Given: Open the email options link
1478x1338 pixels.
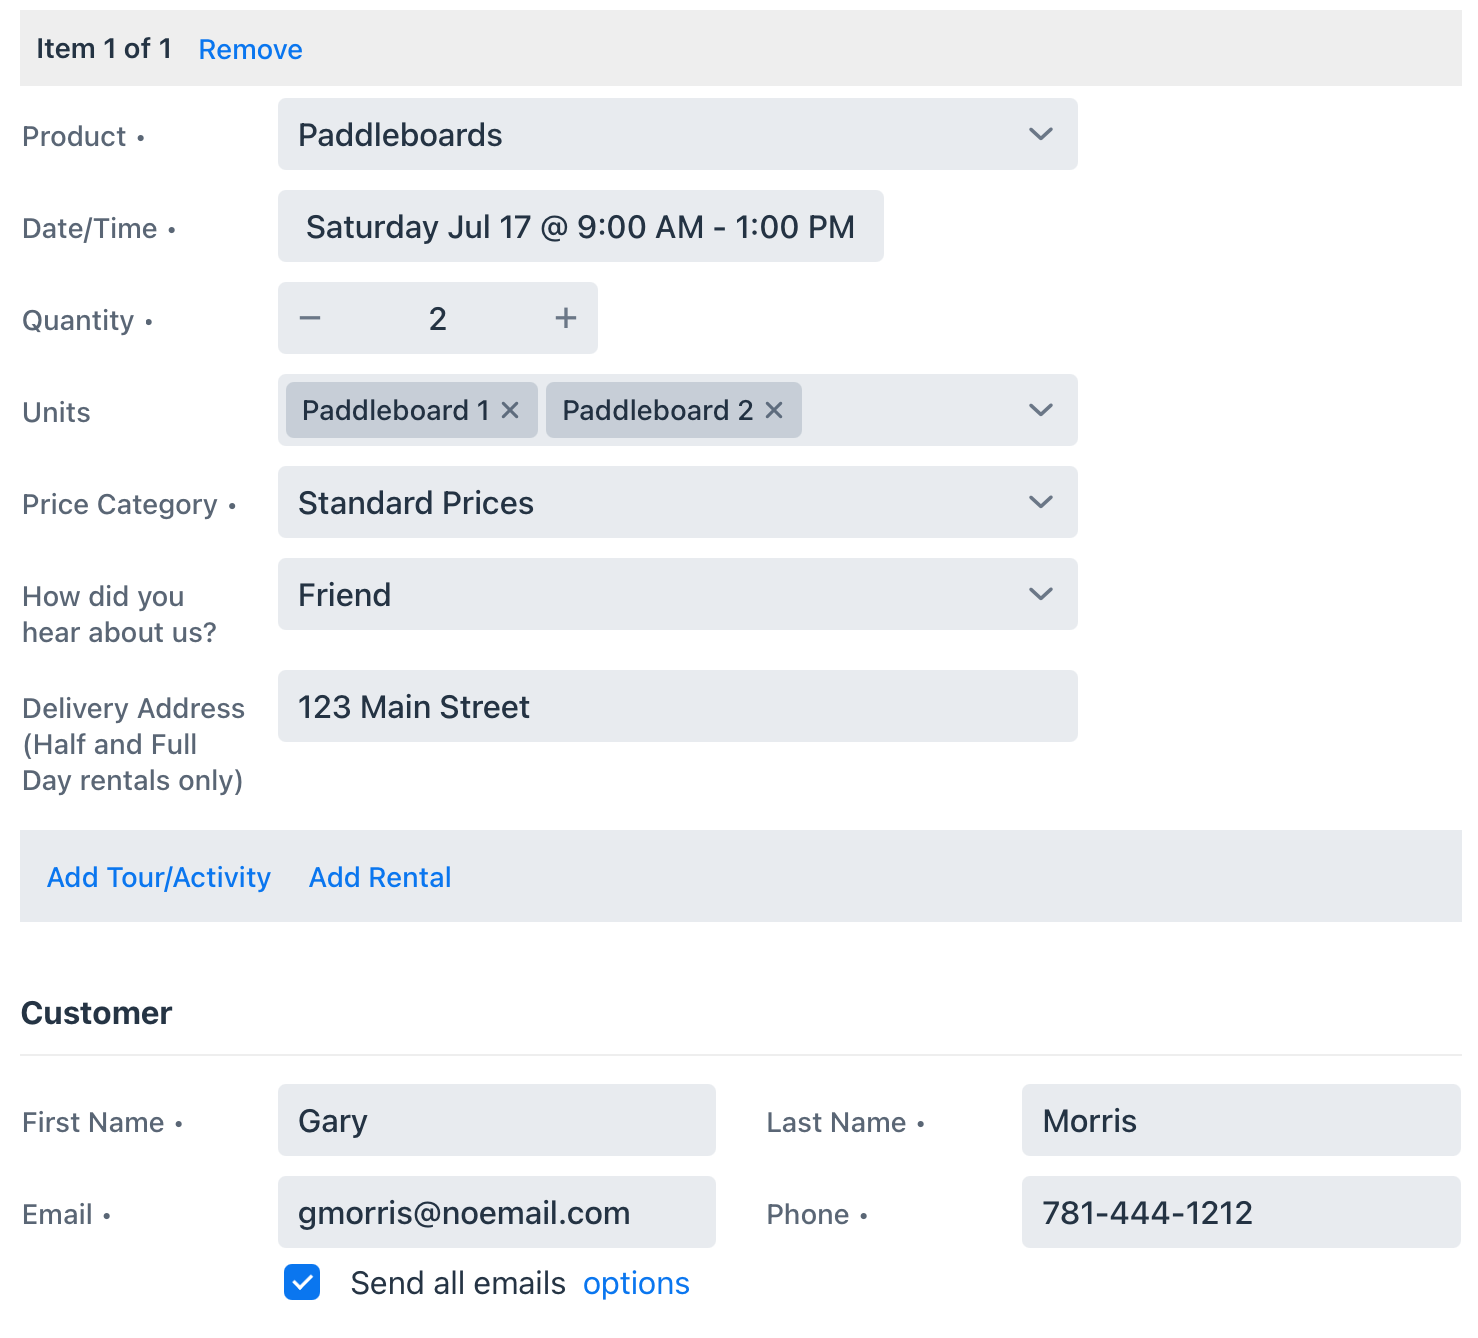Looking at the screenshot, I should click(636, 1283).
